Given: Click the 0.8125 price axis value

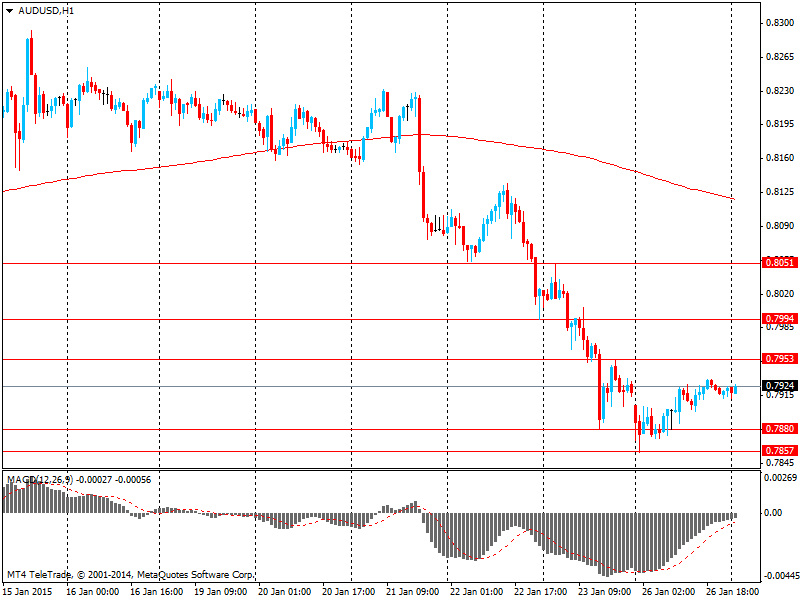Looking at the screenshot, I should click(x=780, y=192).
